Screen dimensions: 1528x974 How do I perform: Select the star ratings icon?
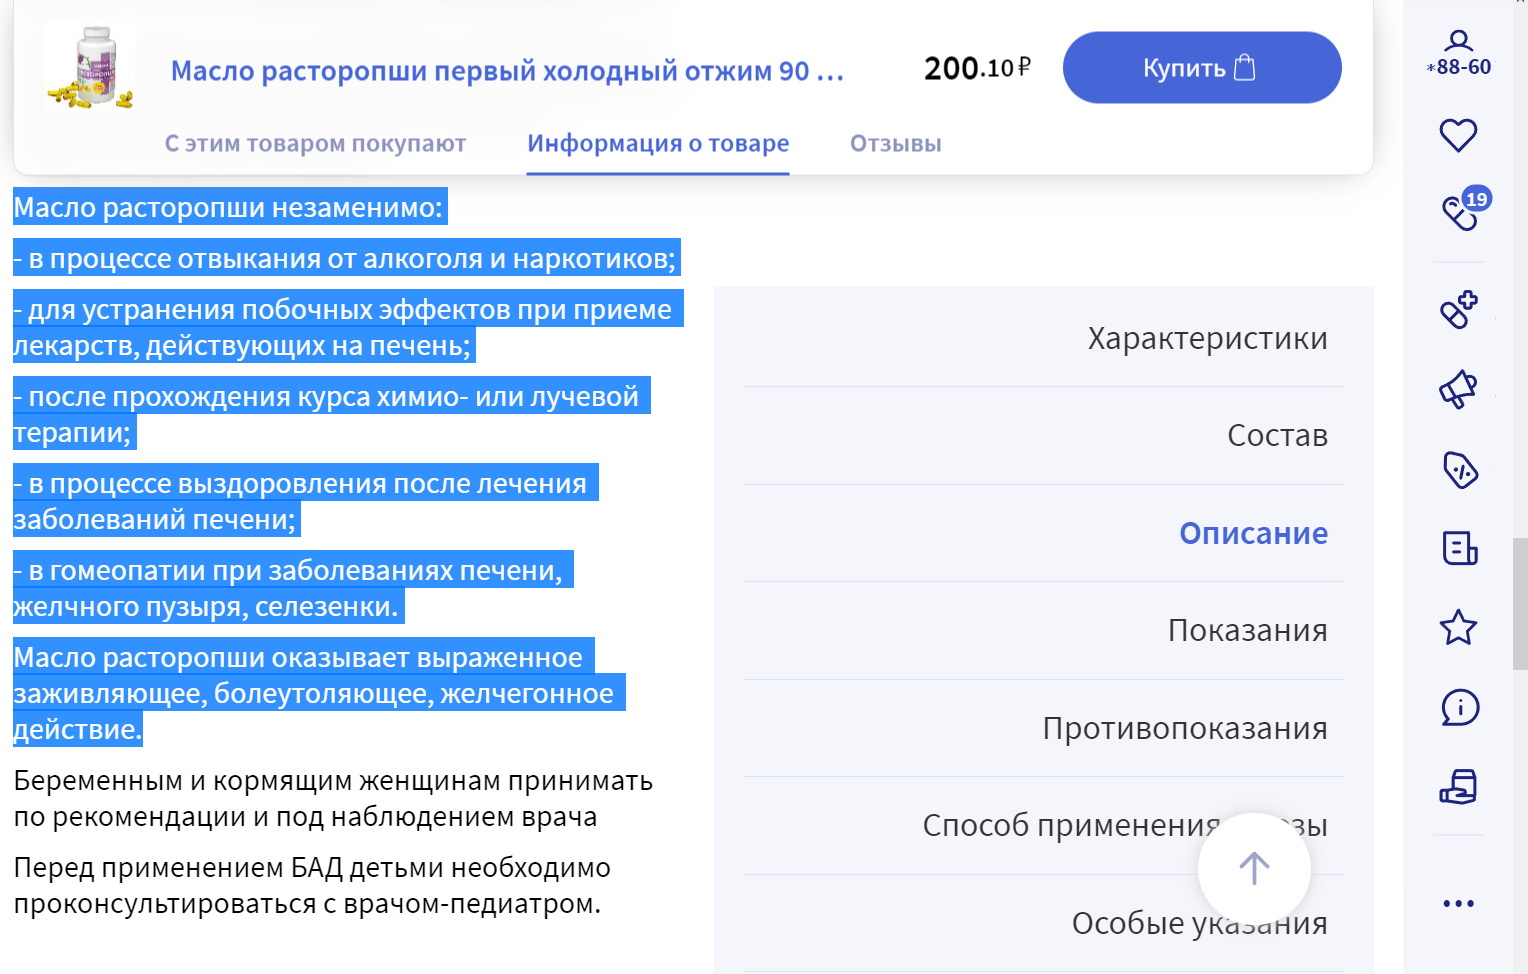1459,629
